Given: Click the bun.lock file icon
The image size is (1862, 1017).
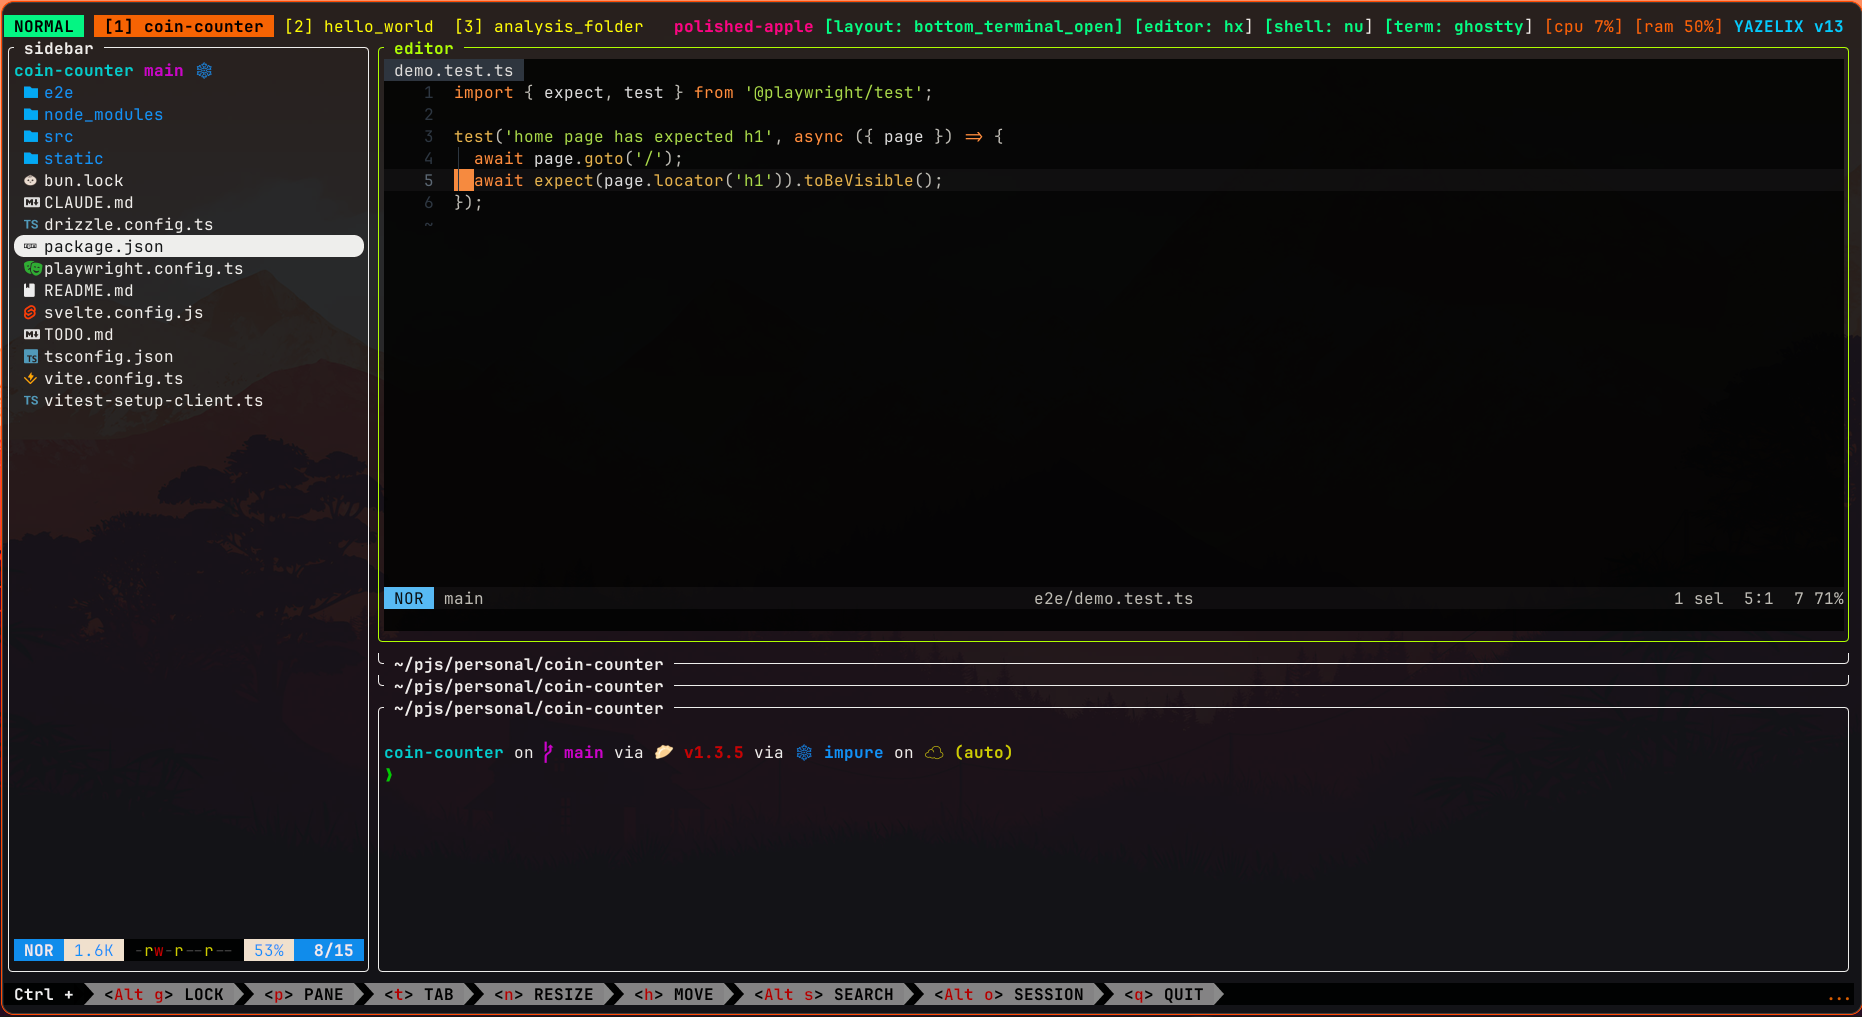Looking at the screenshot, I should pyautogui.click(x=31, y=181).
